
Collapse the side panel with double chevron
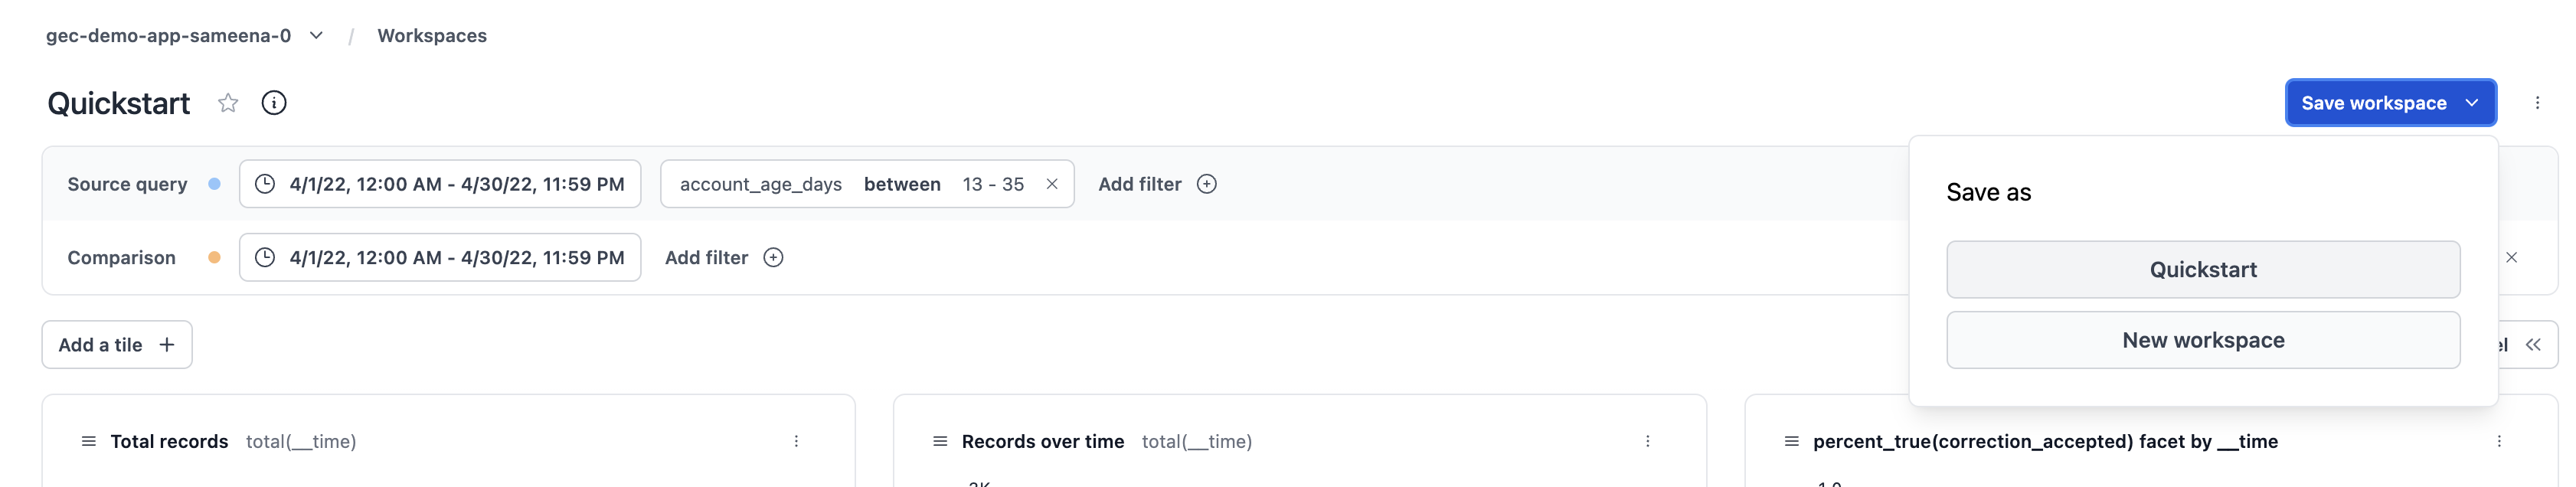click(2533, 345)
